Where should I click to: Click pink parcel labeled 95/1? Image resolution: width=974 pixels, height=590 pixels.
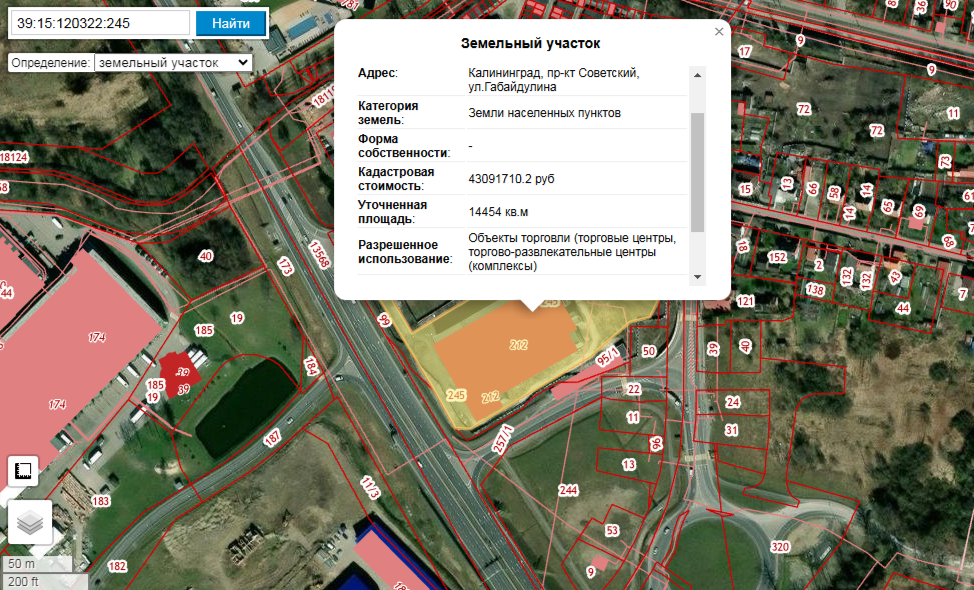[x=607, y=357]
